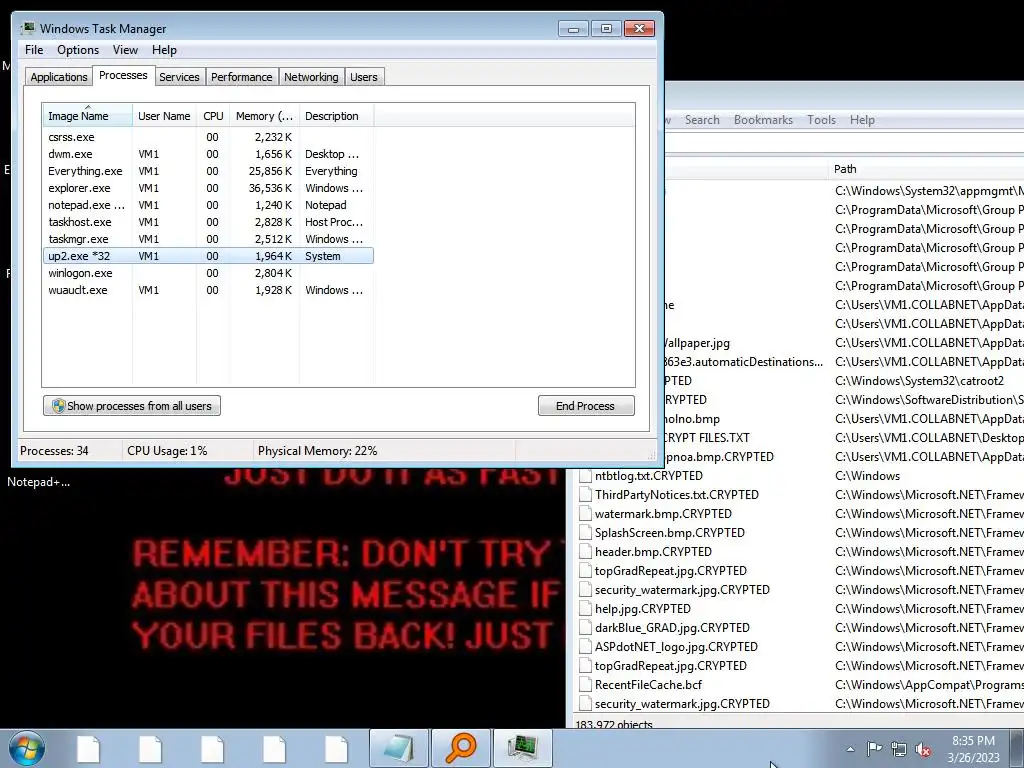Show hidden tray icons arrow
Screen dimensions: 1024x768
(x=850, y=749)
